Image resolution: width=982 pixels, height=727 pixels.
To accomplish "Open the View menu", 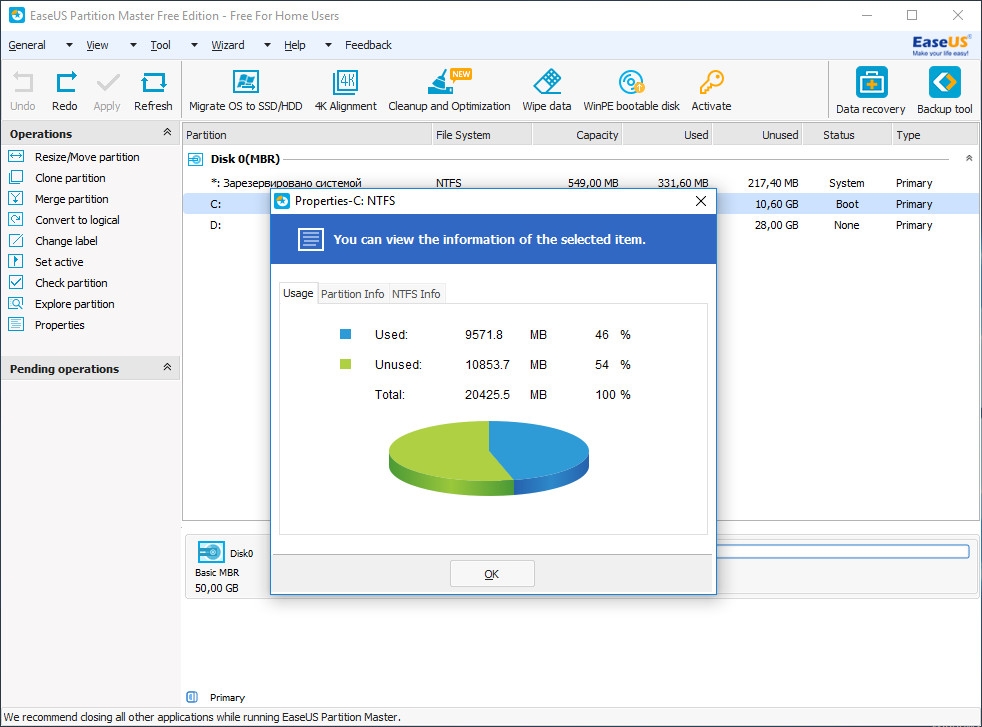I will 97,45.
